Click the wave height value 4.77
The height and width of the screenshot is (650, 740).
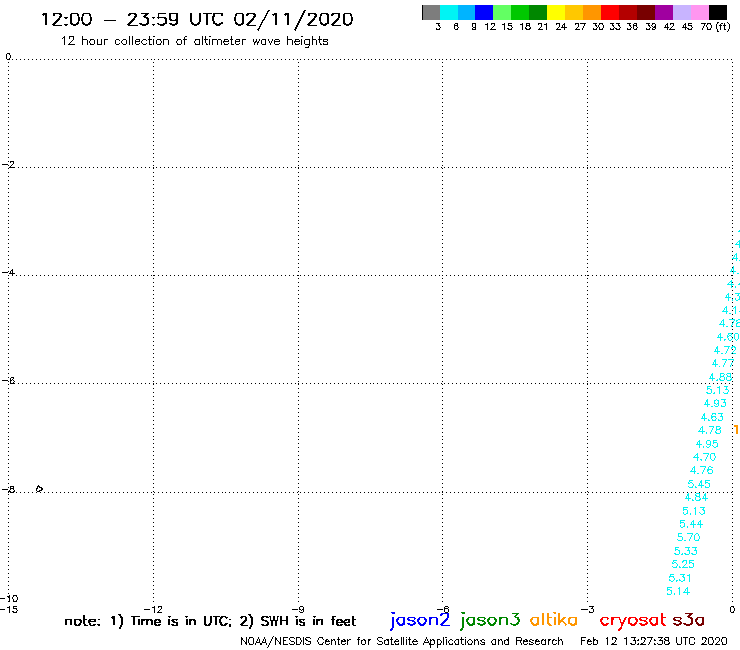click(x=723, y=363)
